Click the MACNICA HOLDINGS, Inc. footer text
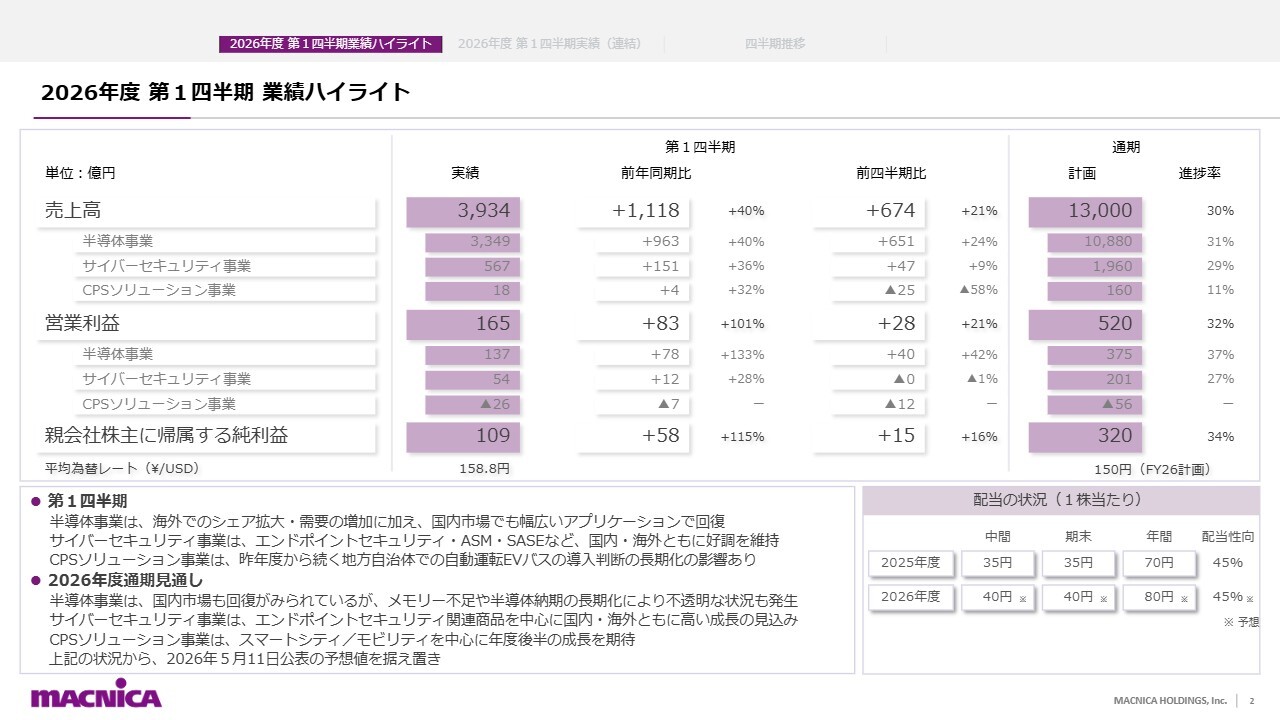The height and width of the screenshot is (720, 1280). (x=1170, y=700)
